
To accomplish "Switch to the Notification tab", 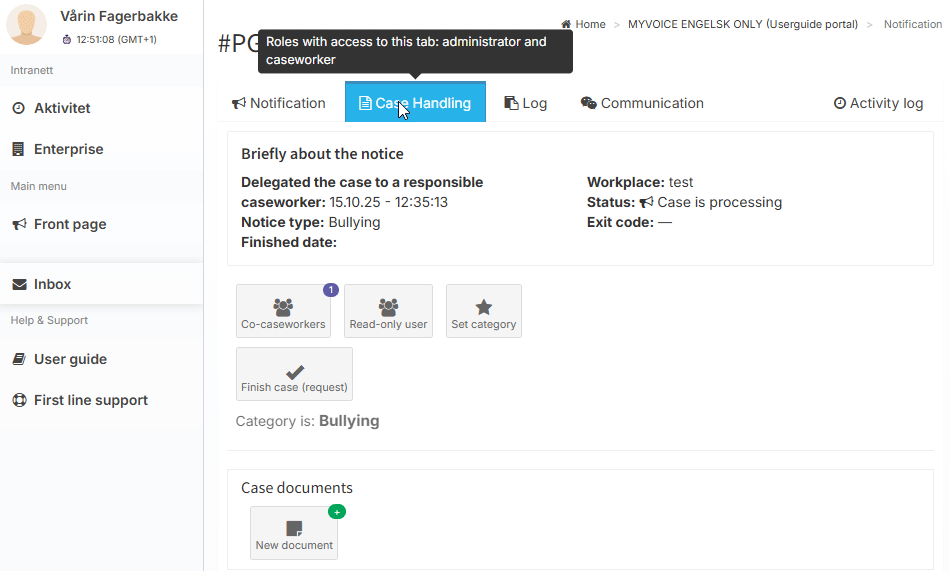I will 279,103.
